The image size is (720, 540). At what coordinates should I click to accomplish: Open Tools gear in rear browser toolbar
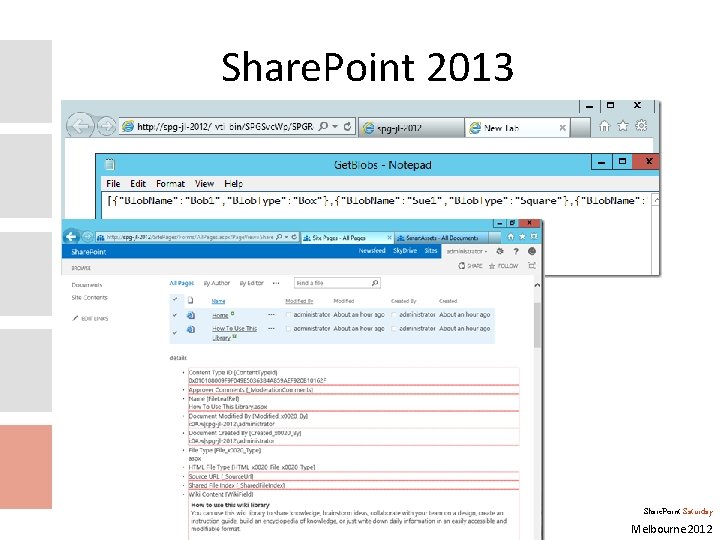pos(641,125)
